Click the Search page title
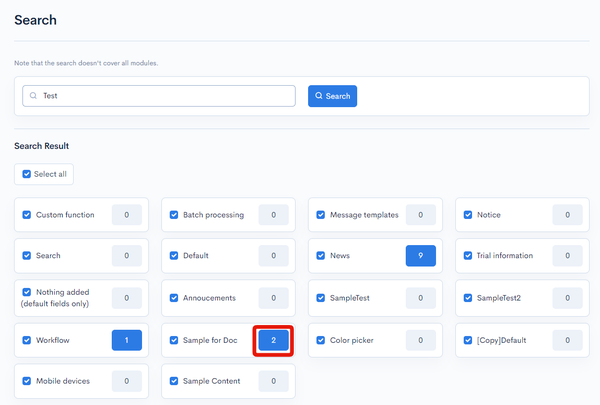 coord(35,20)
